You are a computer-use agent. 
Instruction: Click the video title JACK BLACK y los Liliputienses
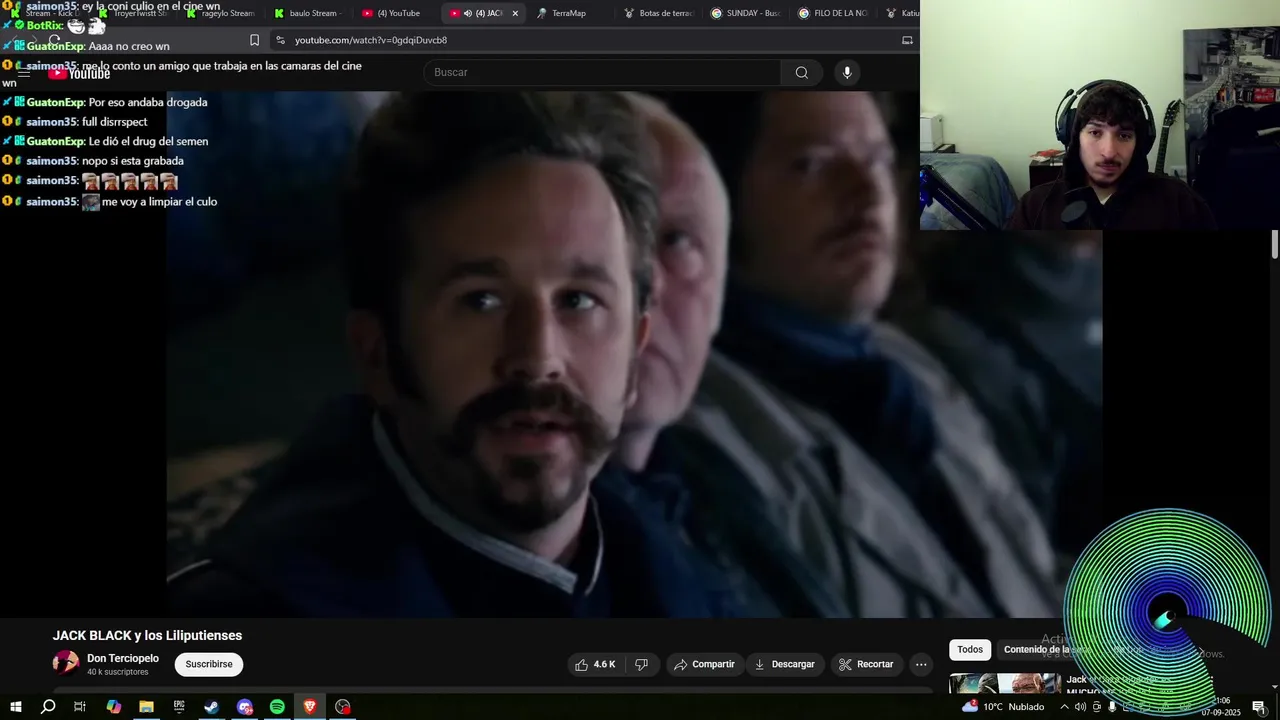pos(147,635)
